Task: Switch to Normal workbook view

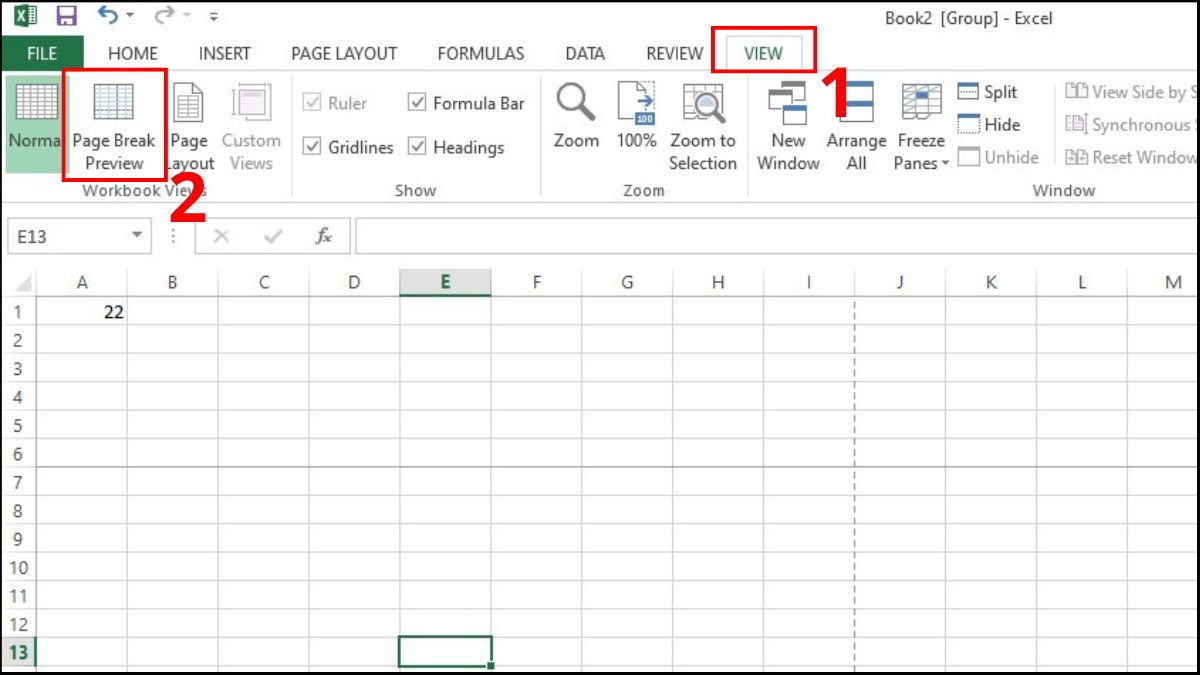Action: 33,124
